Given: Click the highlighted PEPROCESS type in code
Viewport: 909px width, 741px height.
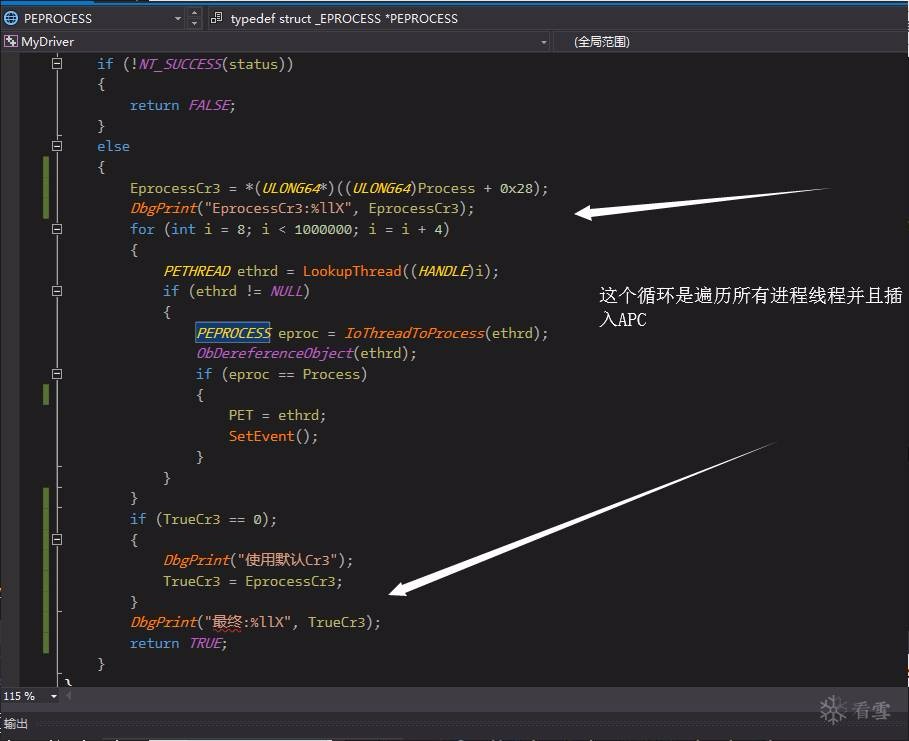Looking at the screenshot, I should pyautogui.click(x=233, y=333).
